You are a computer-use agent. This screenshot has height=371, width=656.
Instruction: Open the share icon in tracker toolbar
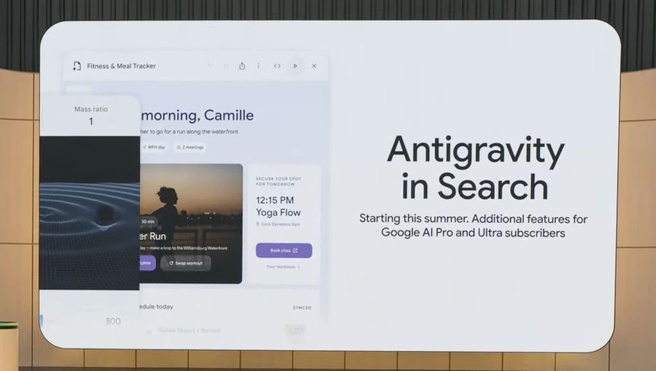(242, 66)
